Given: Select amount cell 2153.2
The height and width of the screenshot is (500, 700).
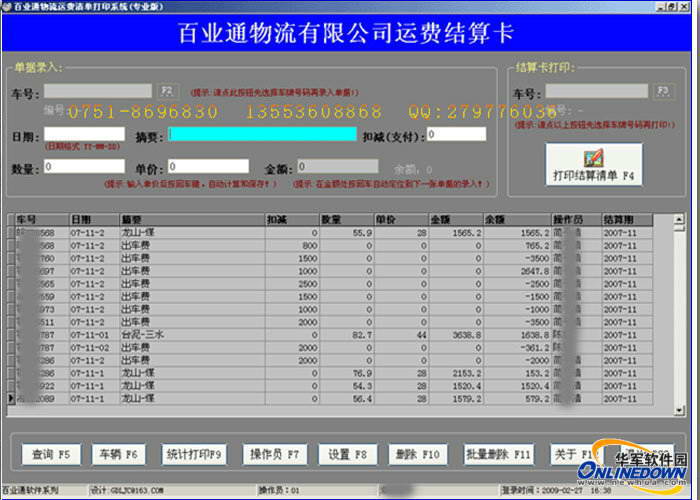Looking at the screenshot, I should pyautogui.click(x=456, y=373).
